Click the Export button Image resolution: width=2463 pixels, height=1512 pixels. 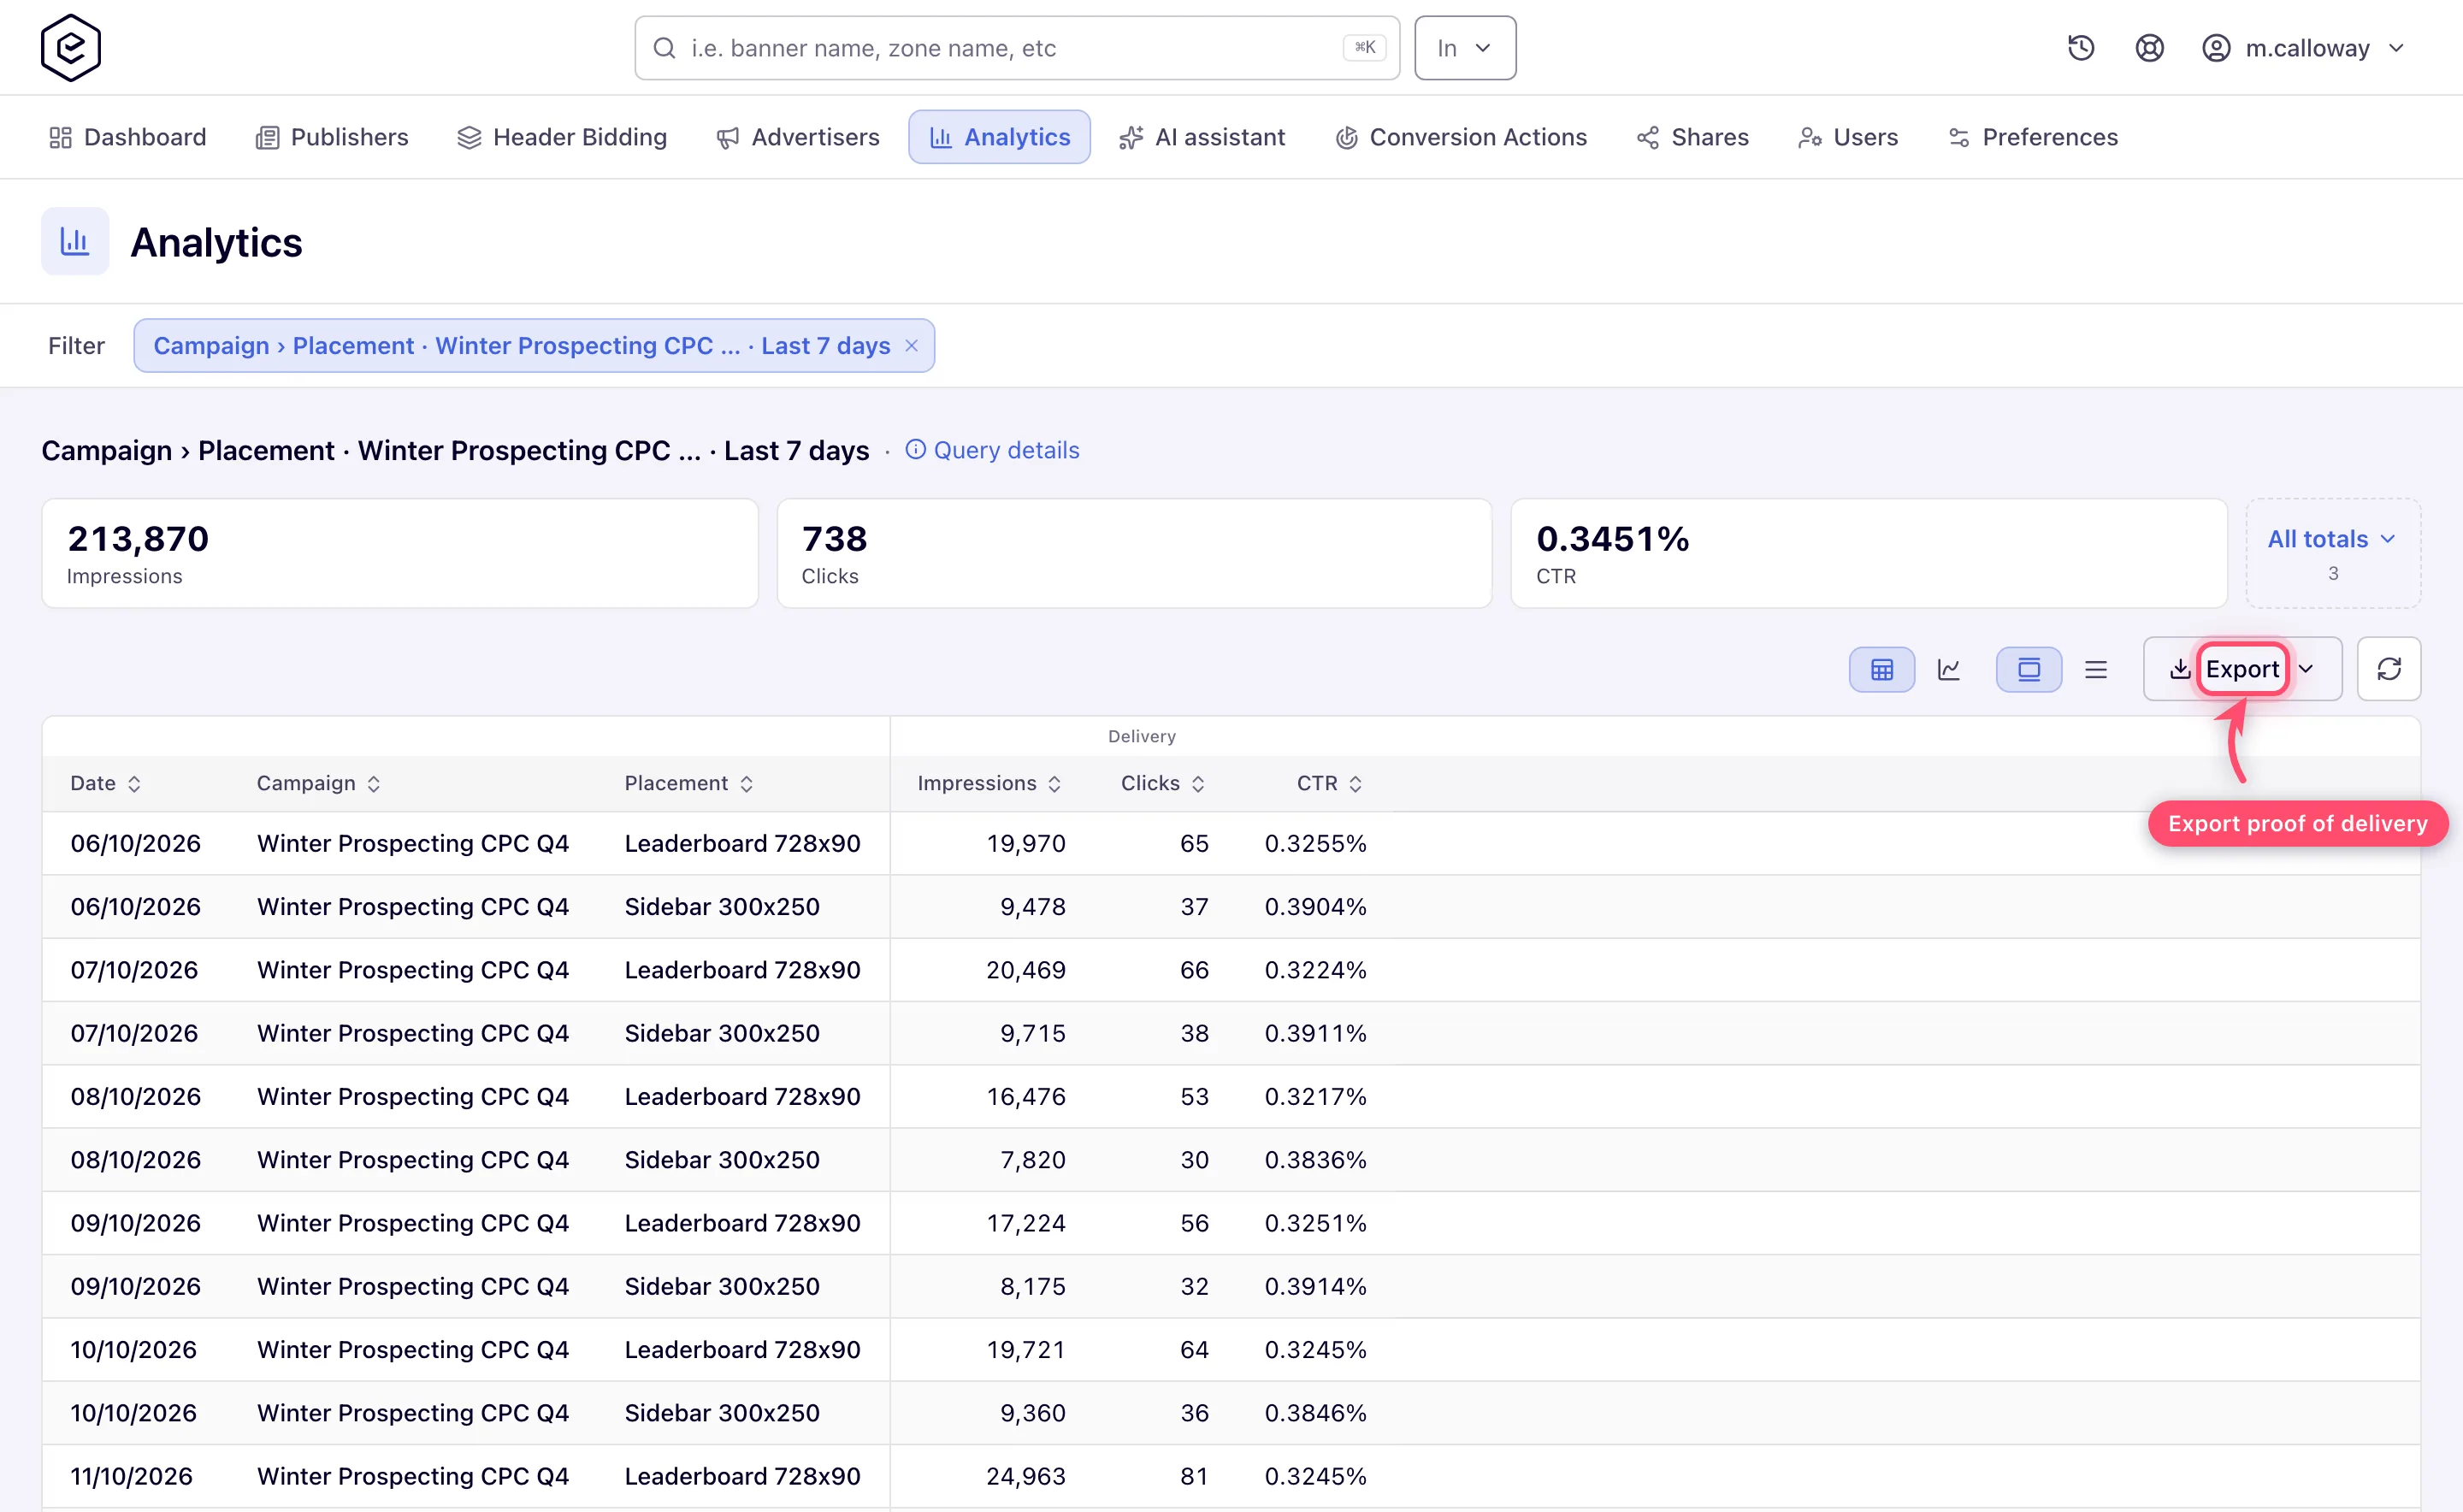2242,669
